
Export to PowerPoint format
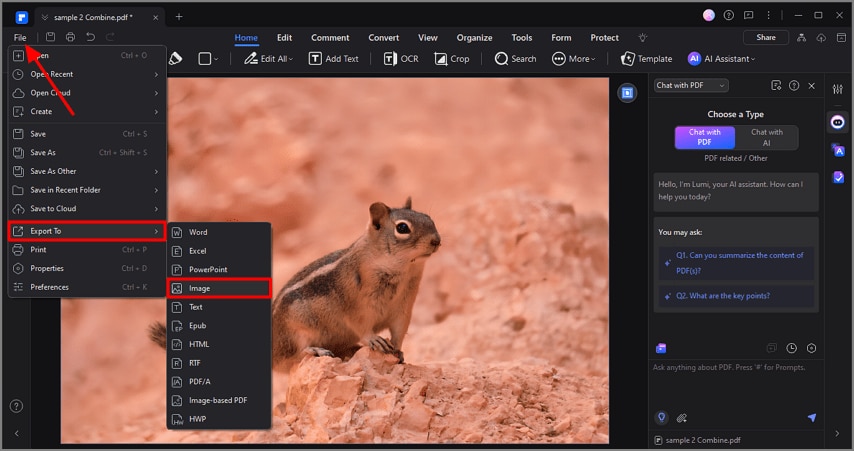coord(219,269)
